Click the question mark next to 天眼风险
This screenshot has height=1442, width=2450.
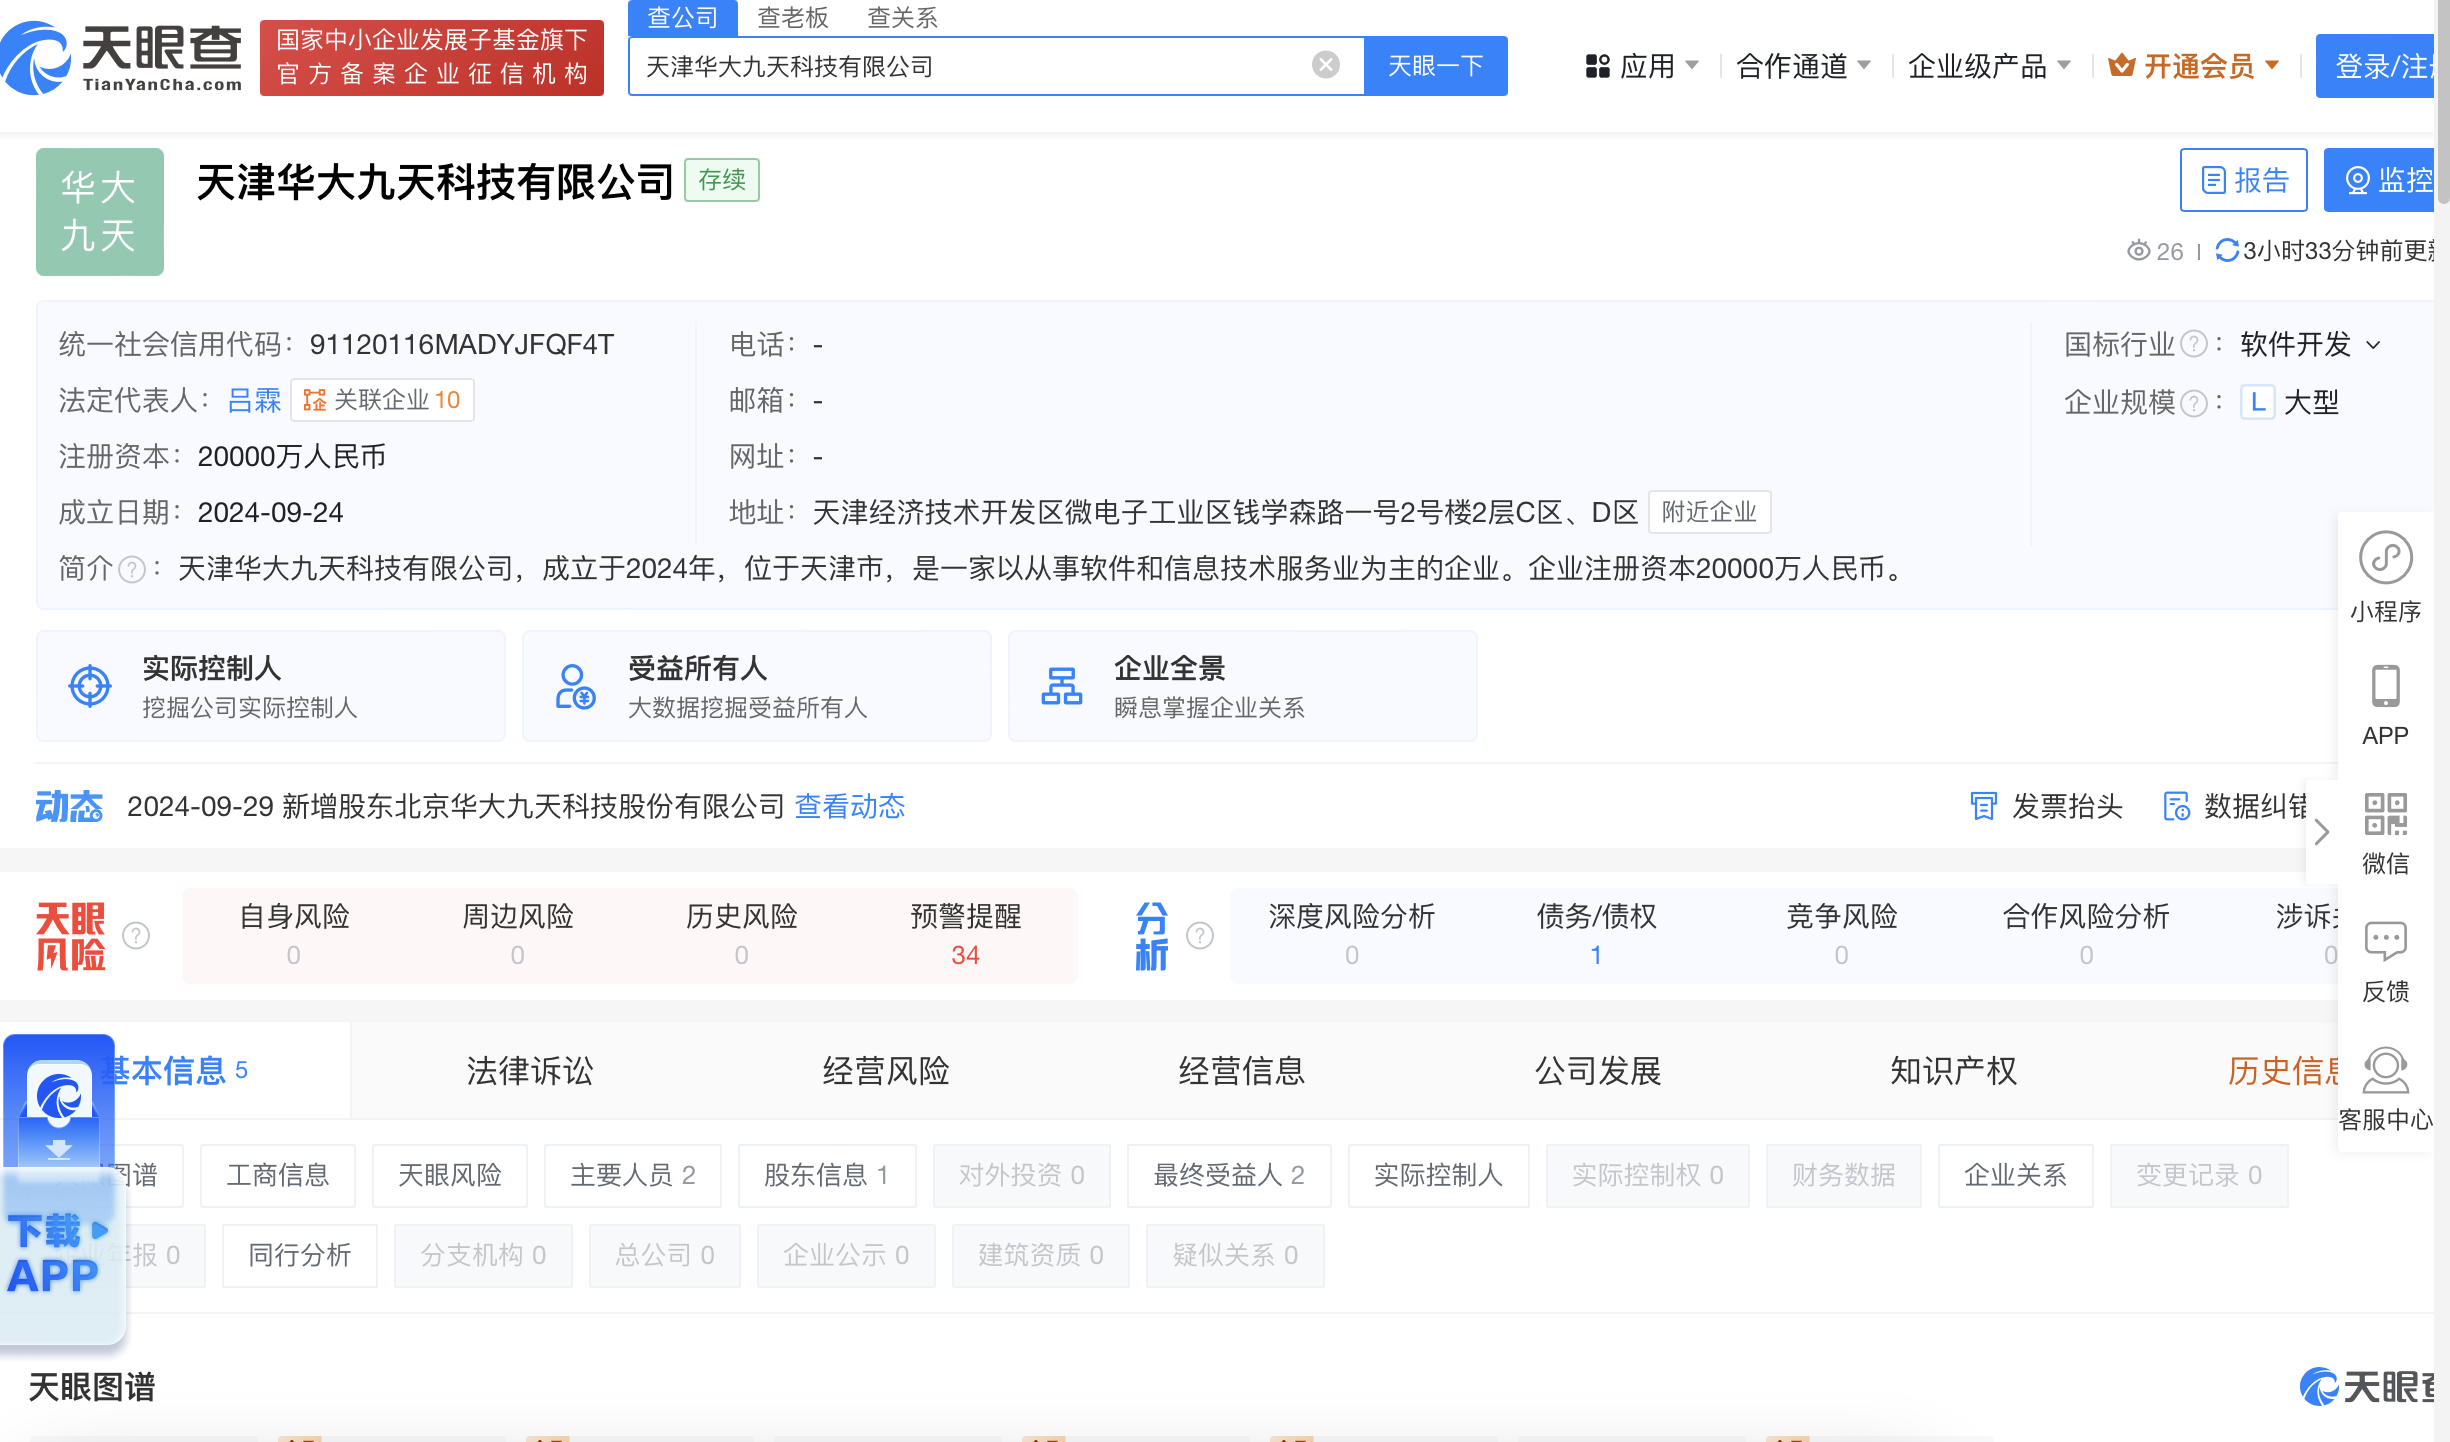[x=136, y=936]
